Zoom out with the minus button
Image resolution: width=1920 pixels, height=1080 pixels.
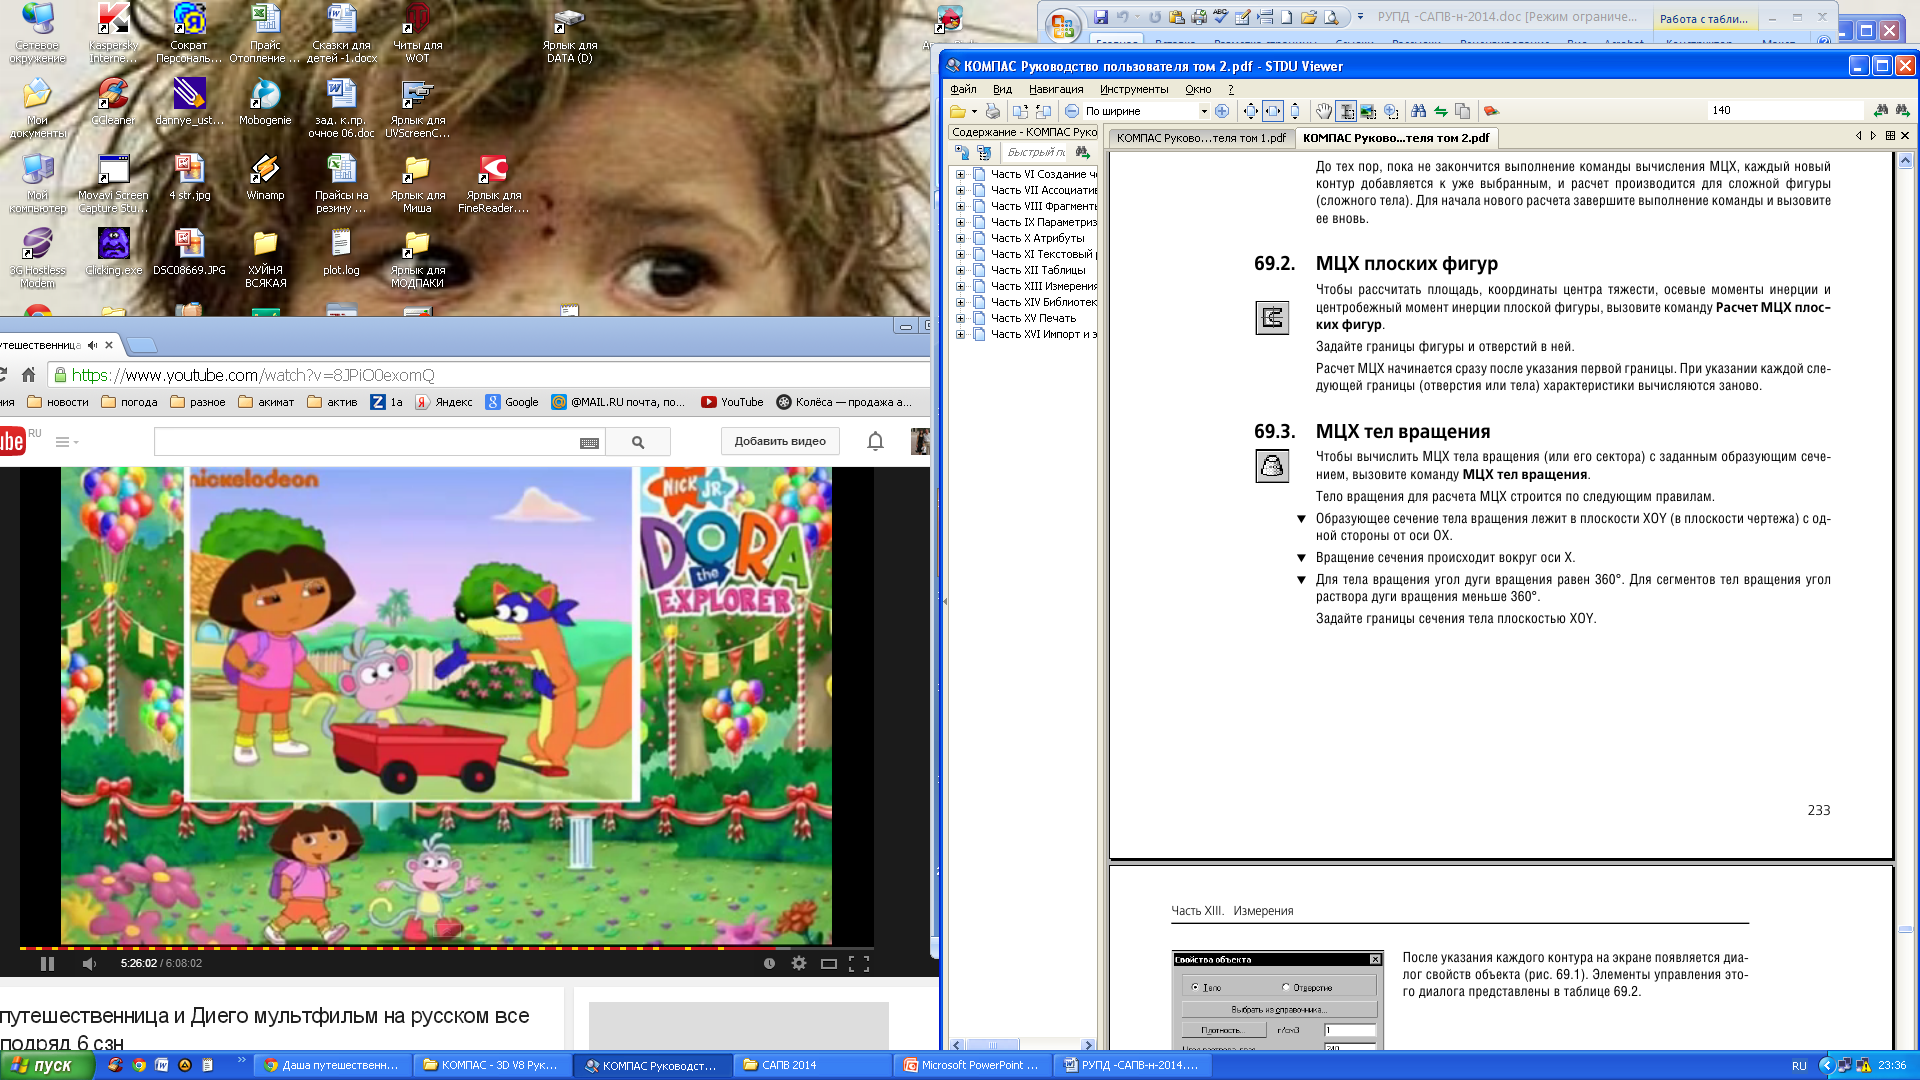(1072, 111)
